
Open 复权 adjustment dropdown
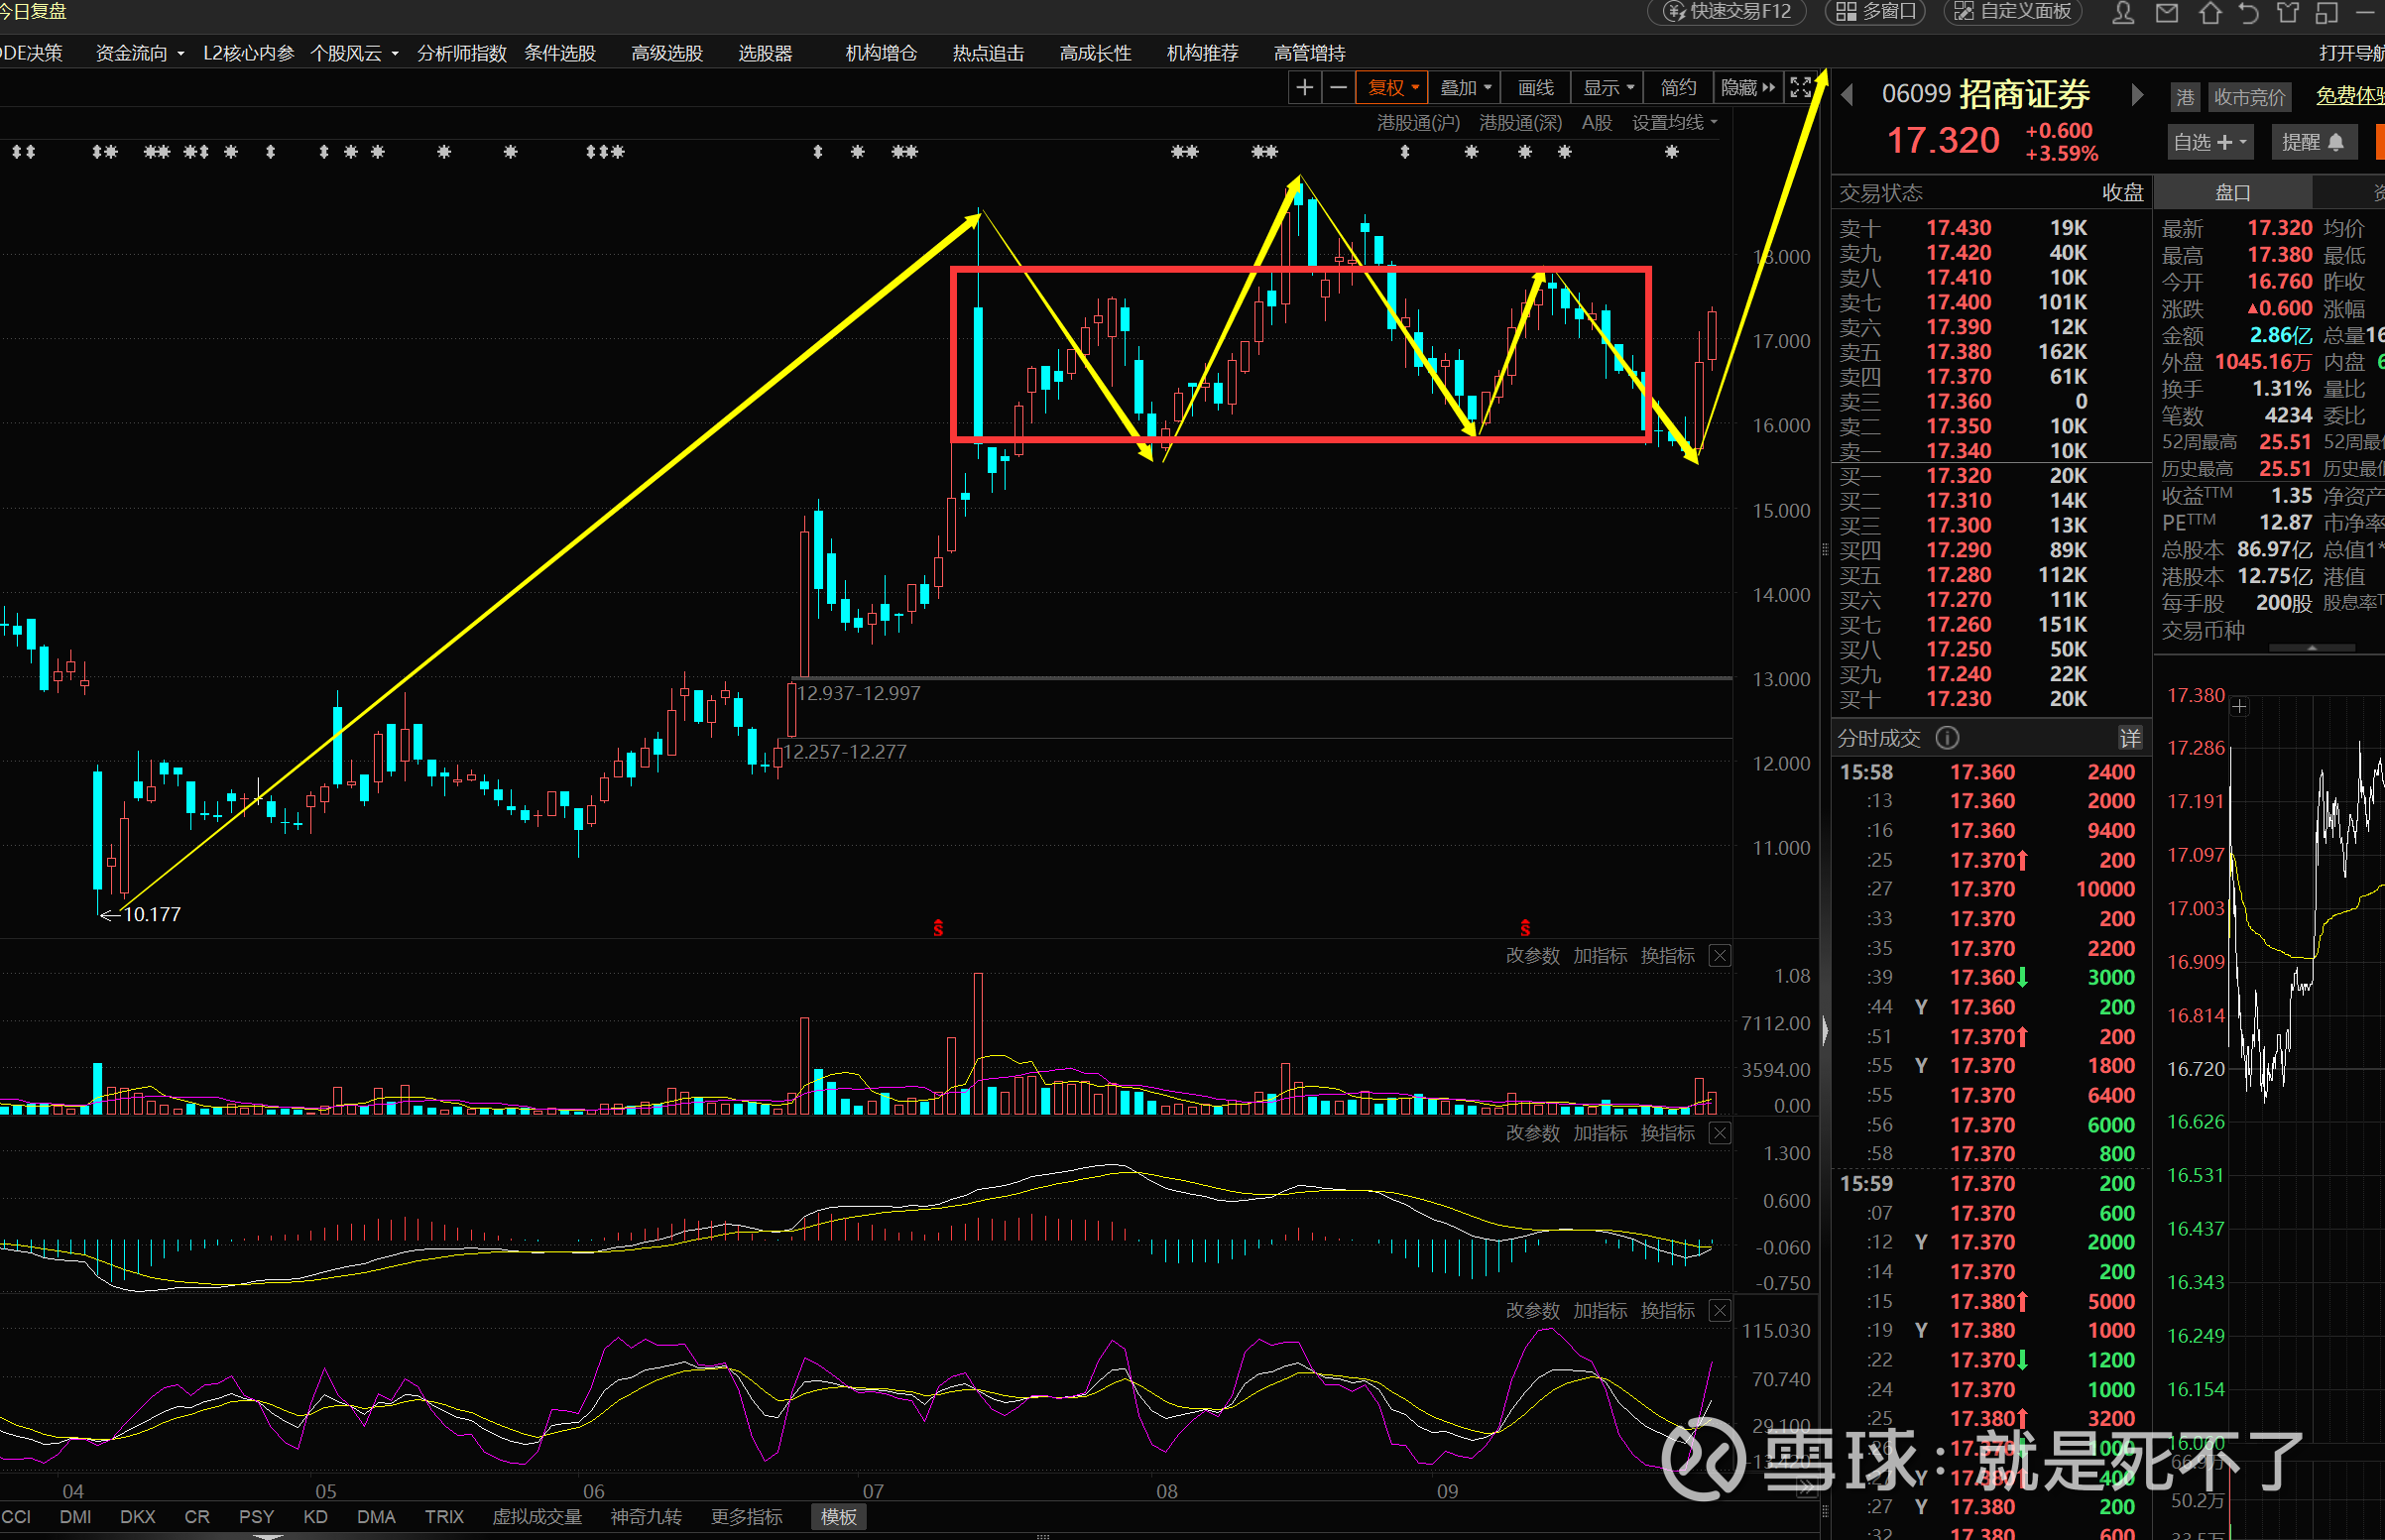tap(1392, 88)
